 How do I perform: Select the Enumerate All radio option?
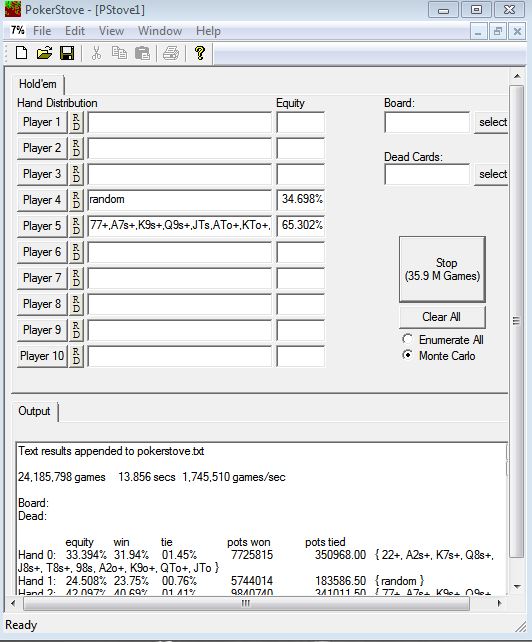pos(443,339)
